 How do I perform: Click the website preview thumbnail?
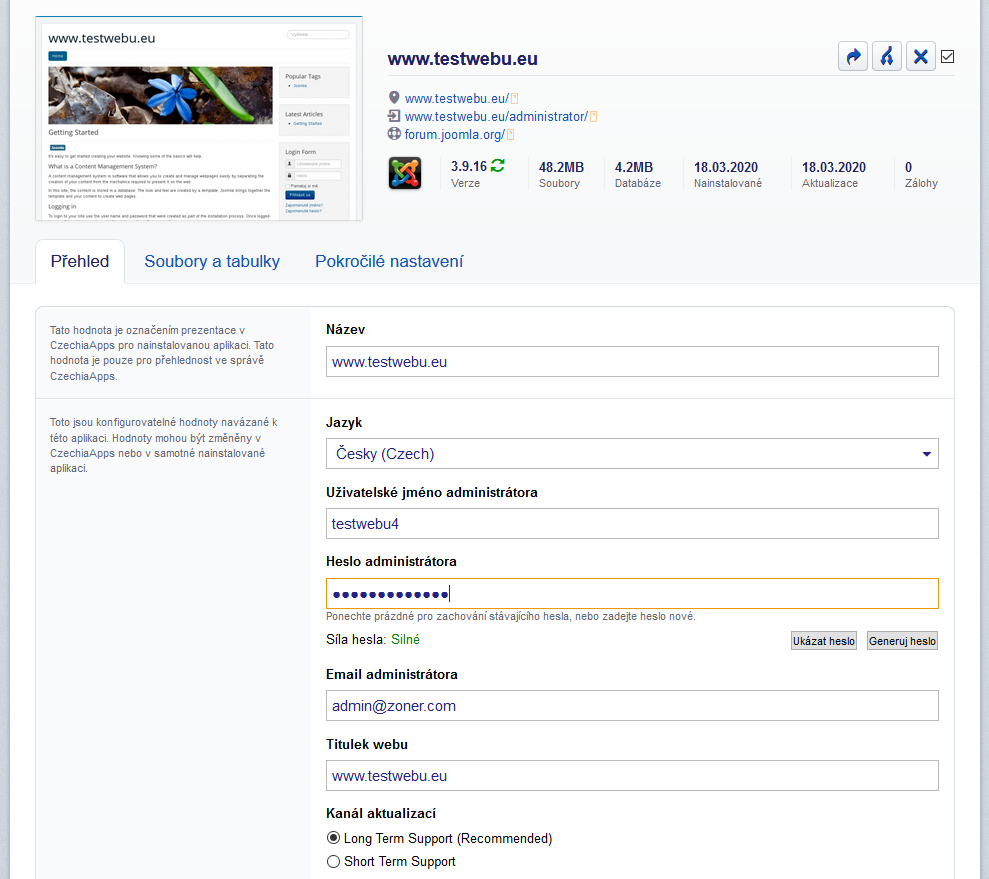(x=199, y=119)
